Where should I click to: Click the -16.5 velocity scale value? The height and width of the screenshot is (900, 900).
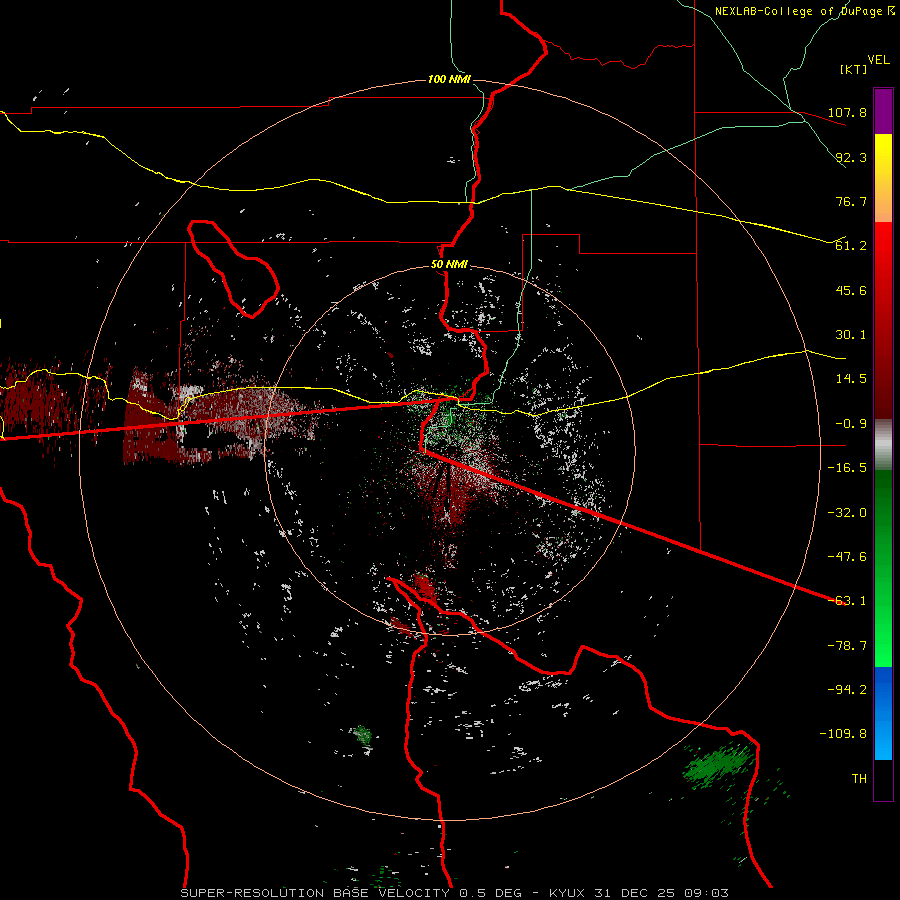(847, 468)
